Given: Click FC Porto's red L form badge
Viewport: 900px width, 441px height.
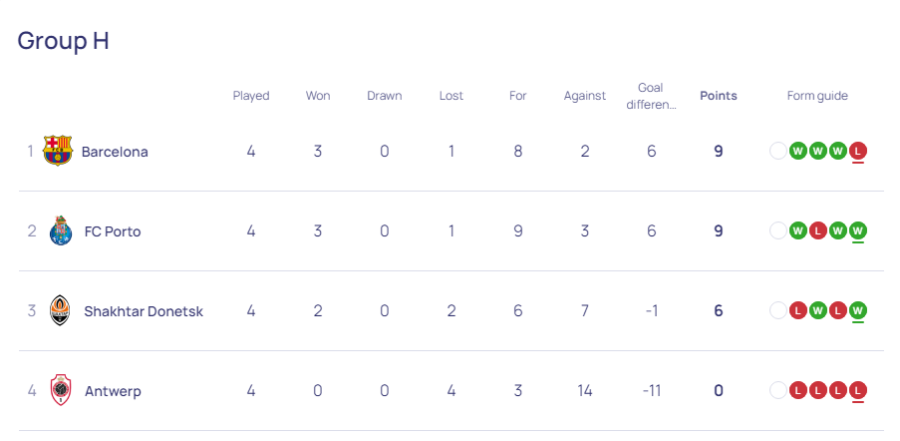Looking at the screenshot, I should tap(818, 231).
